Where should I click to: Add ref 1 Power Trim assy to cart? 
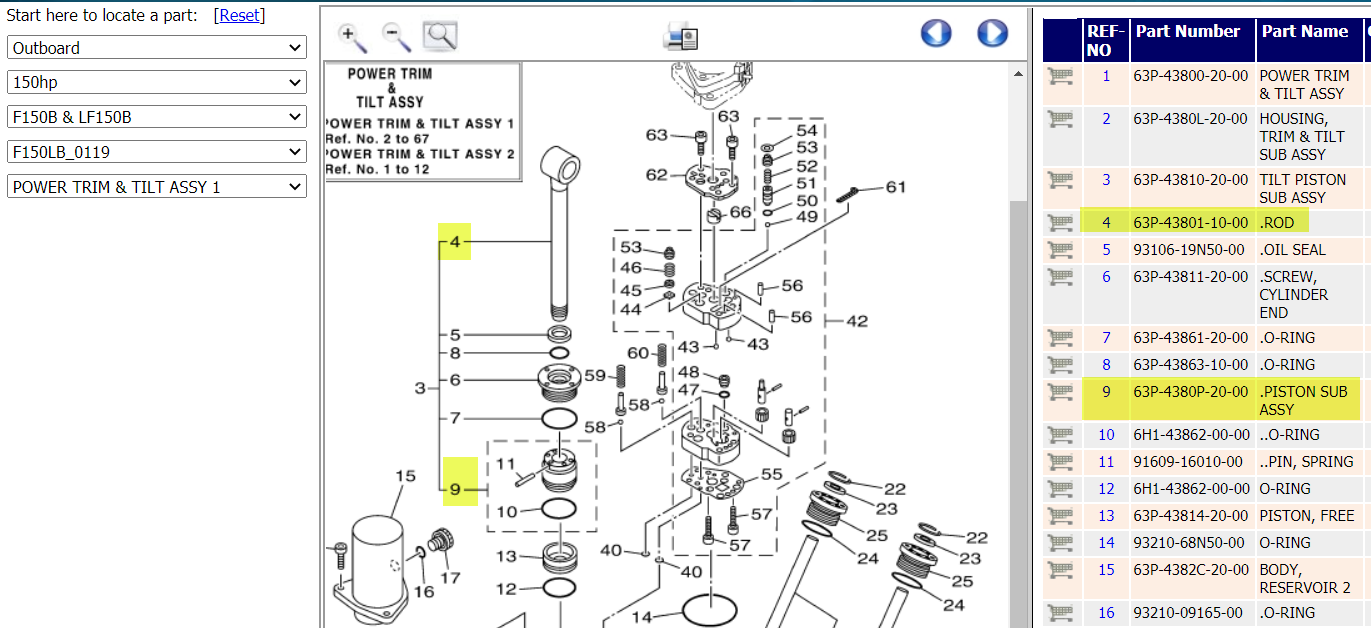coord(1060,76)
